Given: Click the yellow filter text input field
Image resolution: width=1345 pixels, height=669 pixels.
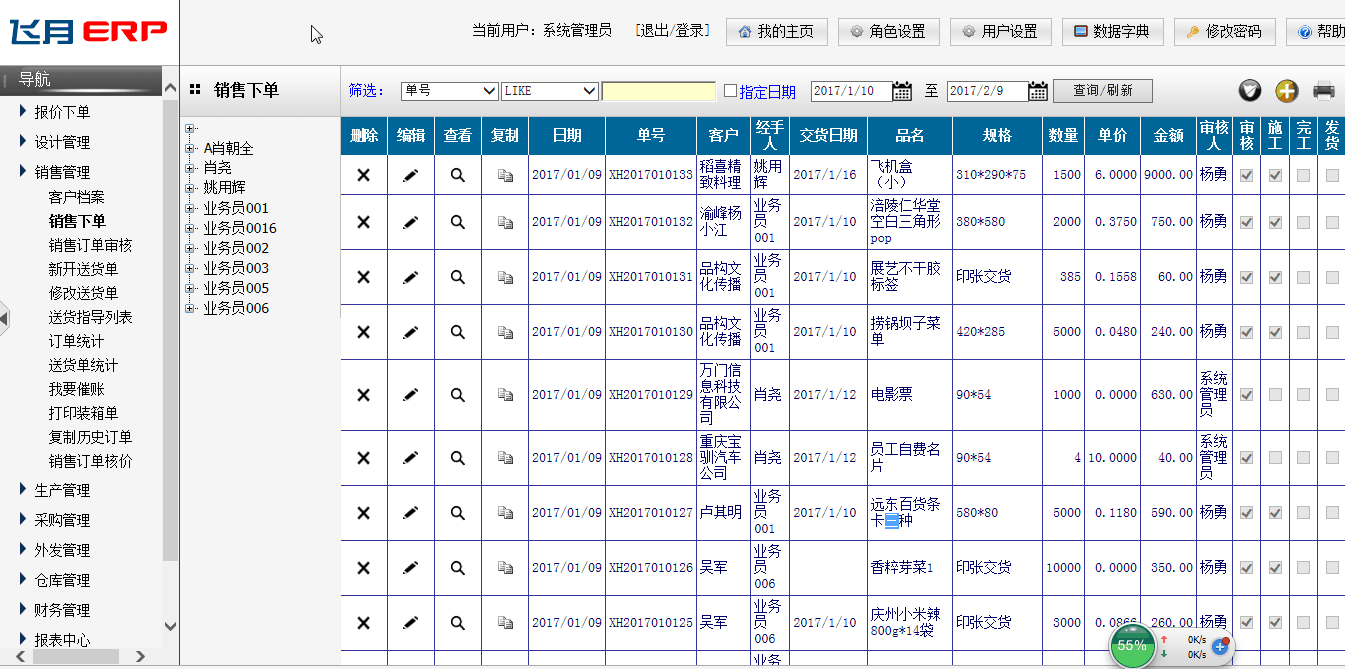Looking at the screenshot, I should (658, 91).
